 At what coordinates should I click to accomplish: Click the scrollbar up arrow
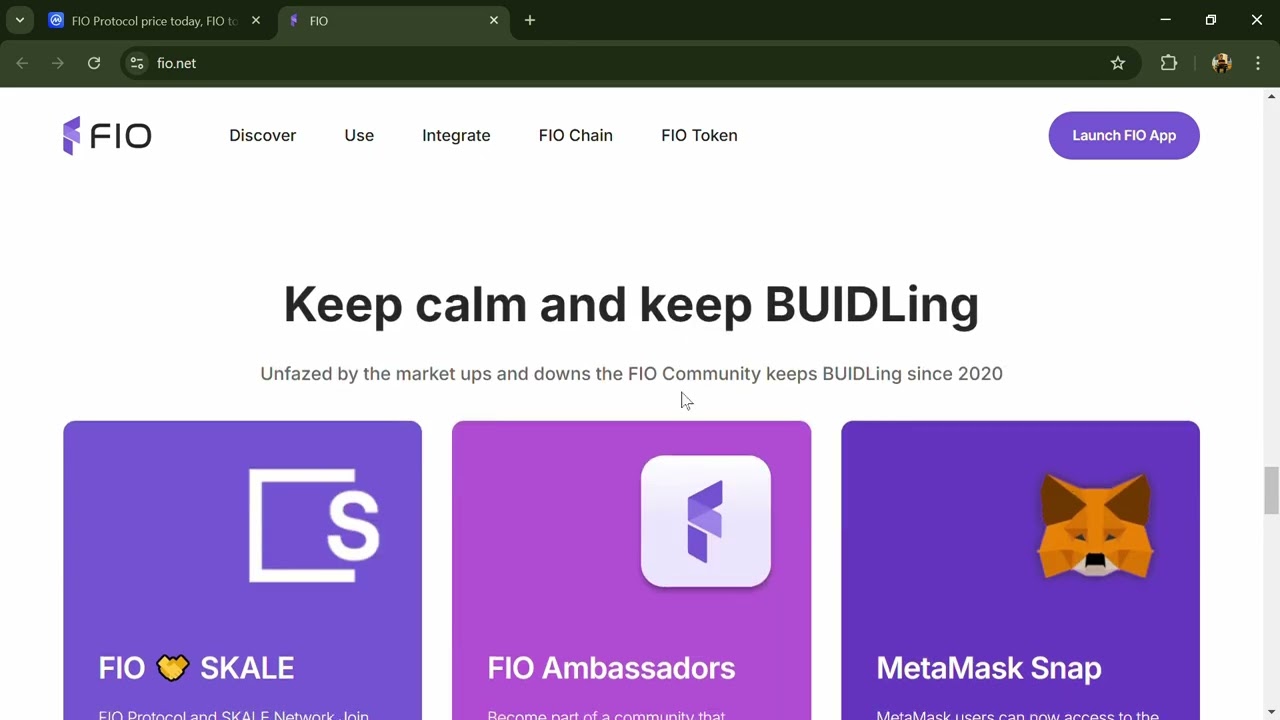pos(1271,96)
